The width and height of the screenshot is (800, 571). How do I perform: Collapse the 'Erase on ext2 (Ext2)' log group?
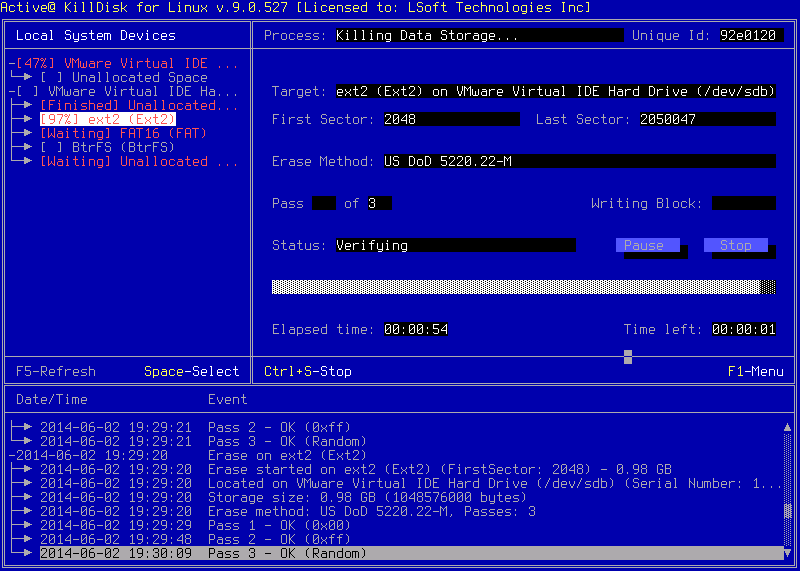11,455
